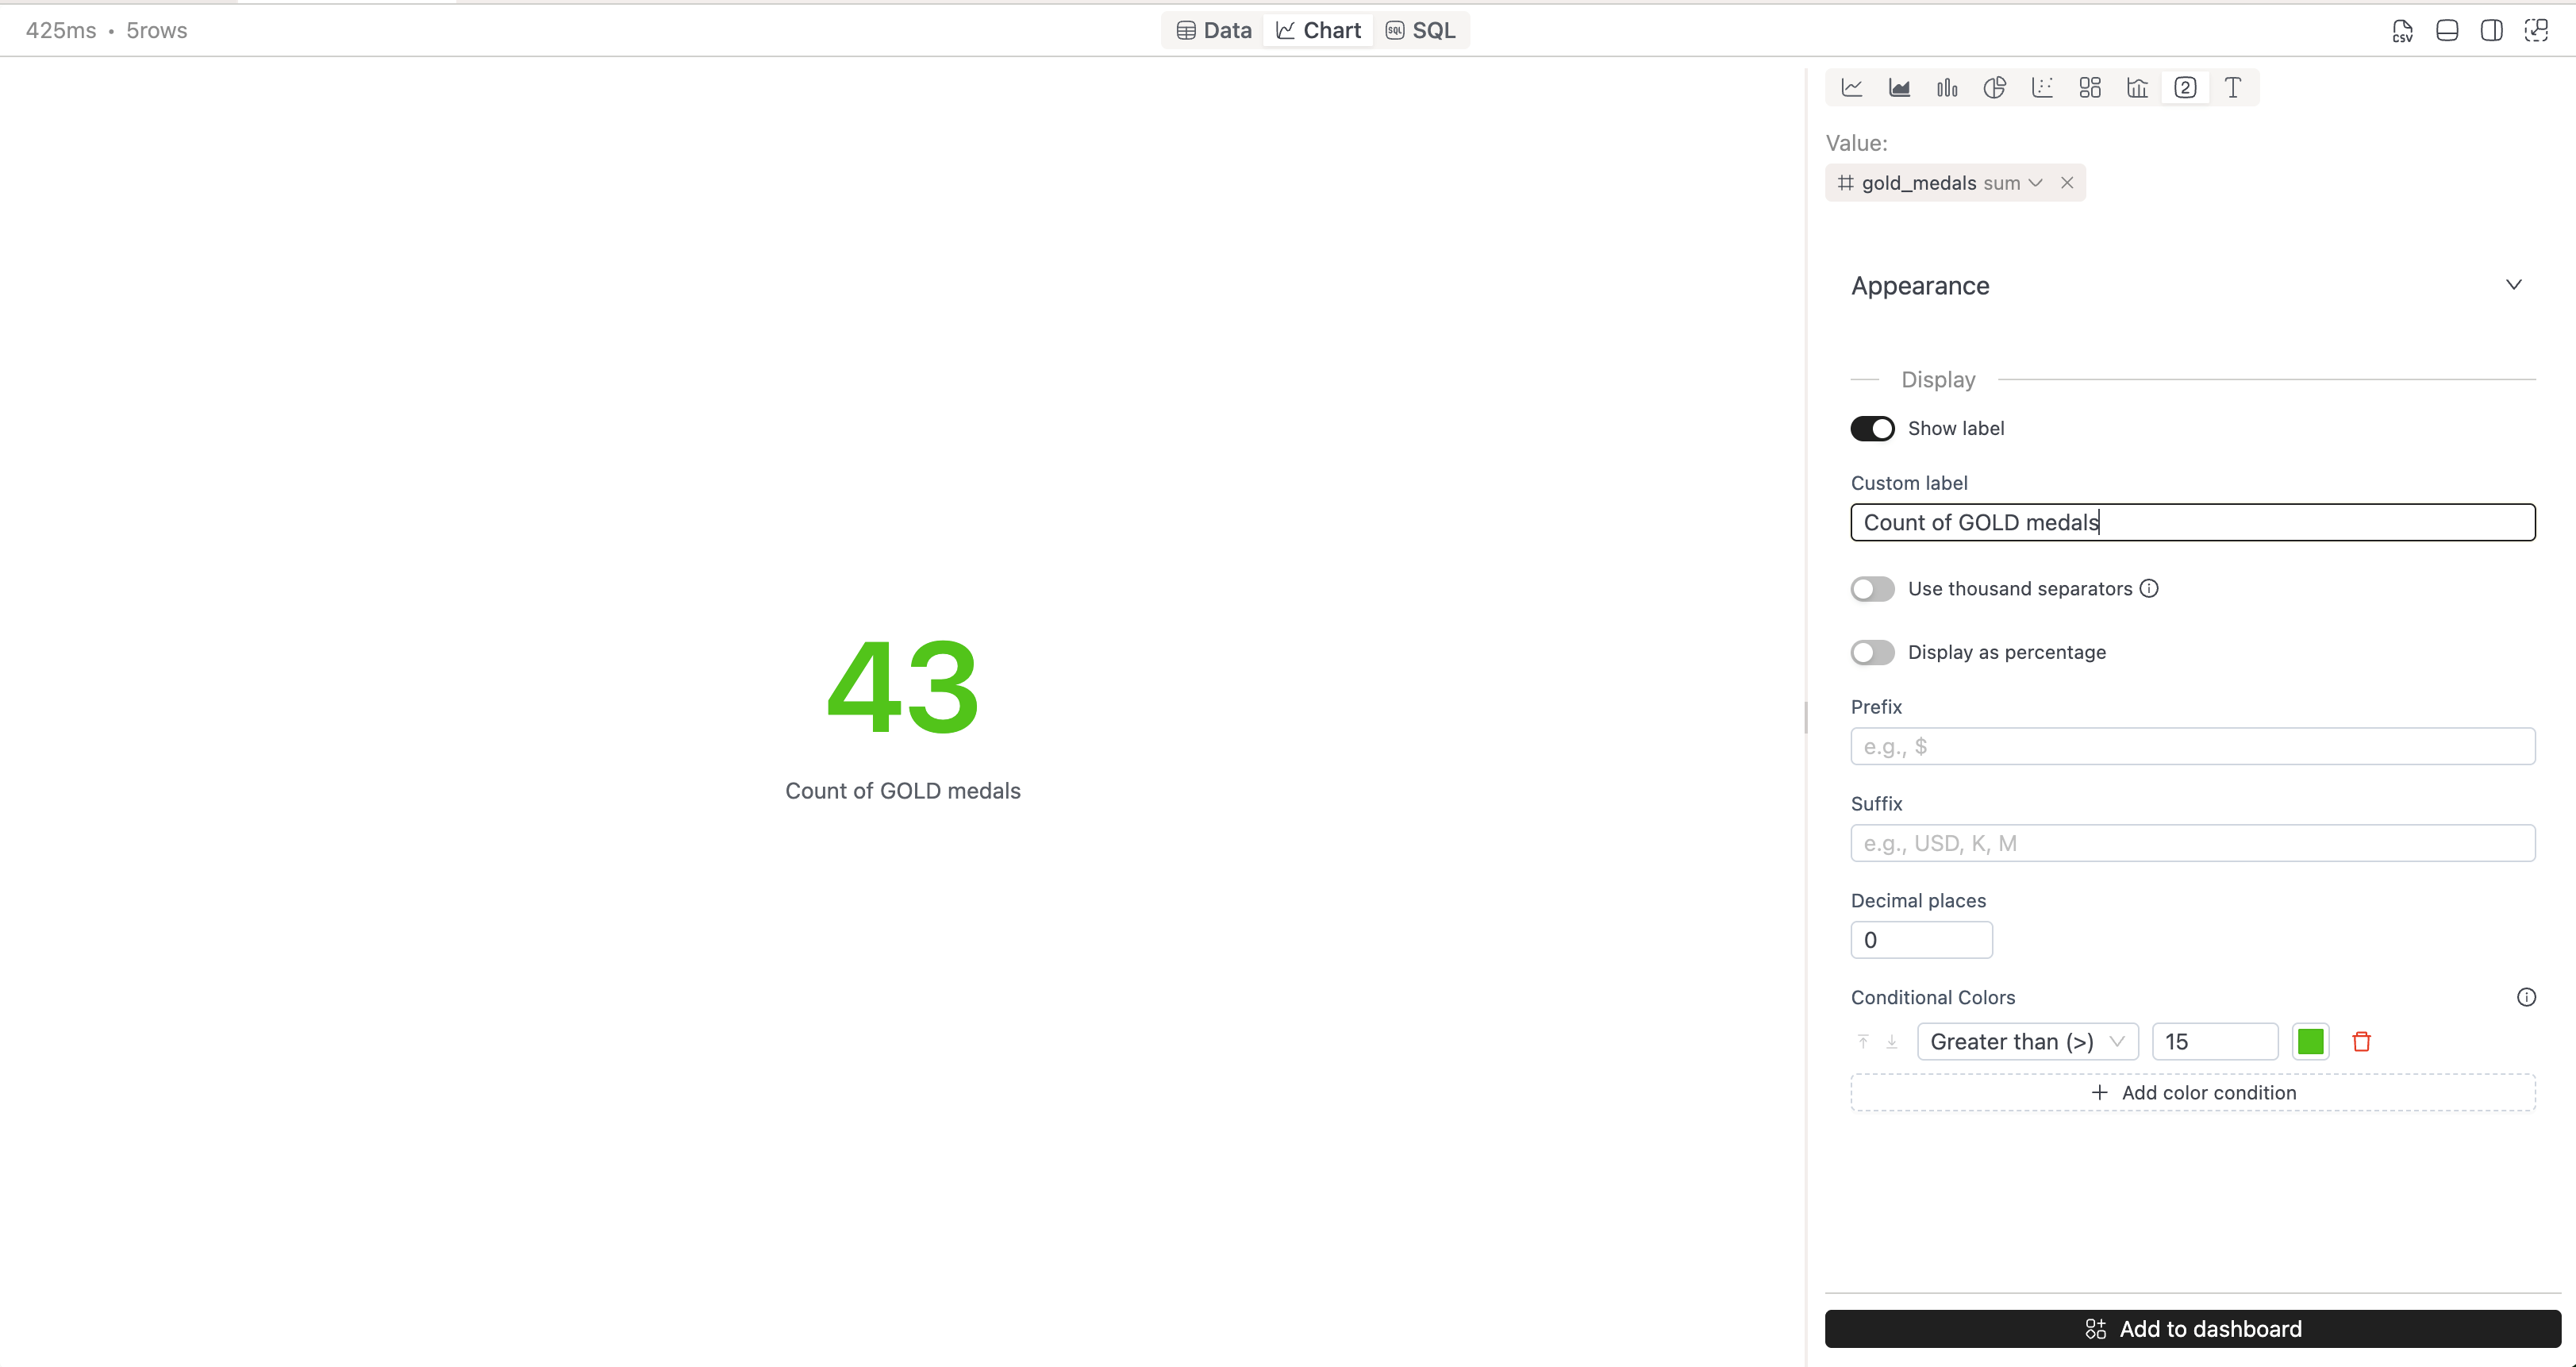The image size is (2576, 1367).
Task: Download results with the CSV icon
Action: point(2402,31)
